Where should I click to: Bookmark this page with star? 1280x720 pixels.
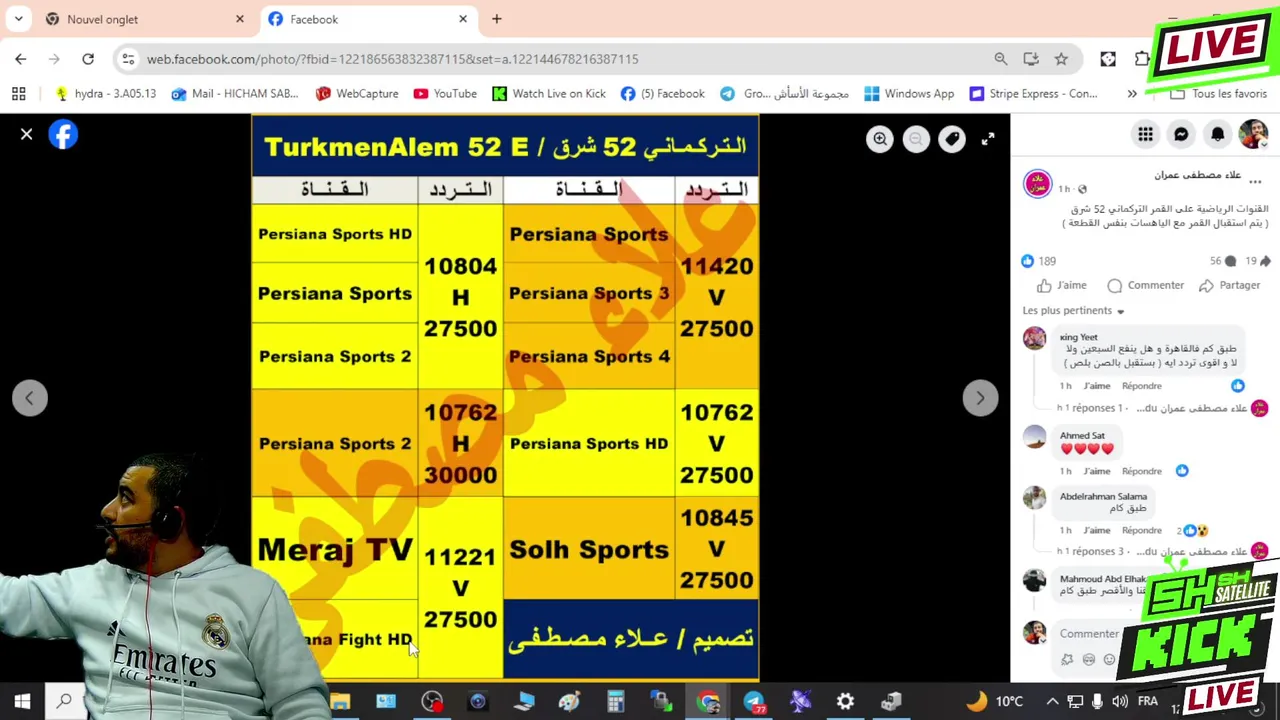coord(1061,59)
